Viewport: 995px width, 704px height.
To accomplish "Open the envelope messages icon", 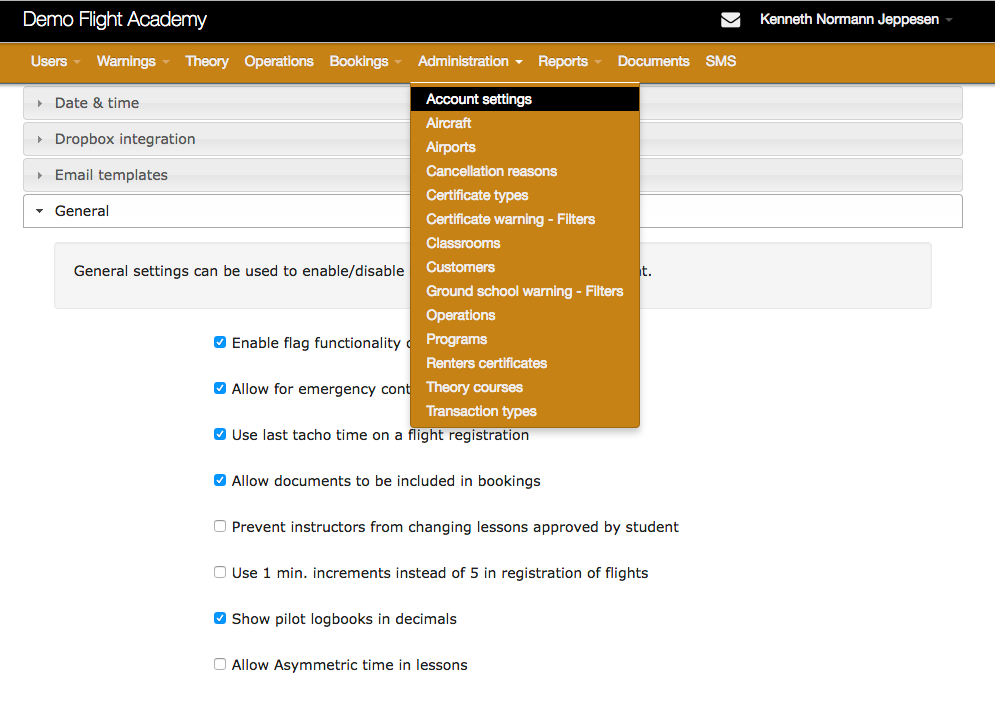I will (x=730, y=20).
